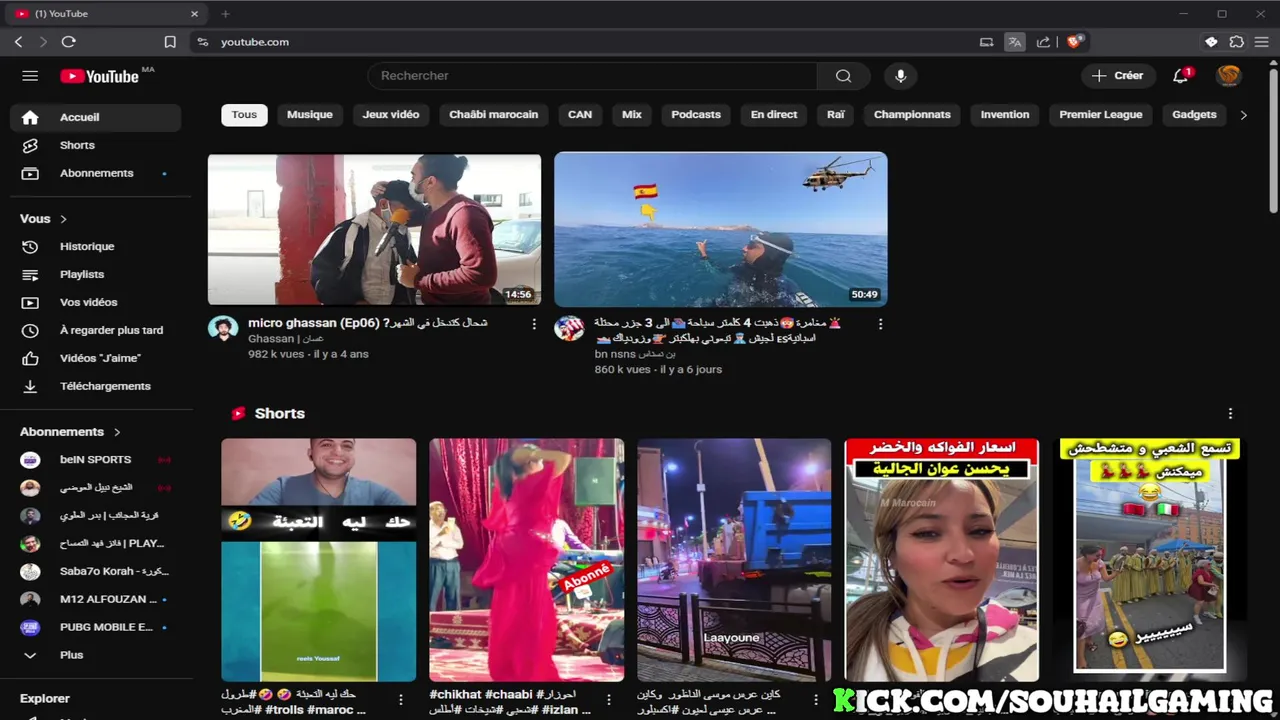Viewport: 1280px width, 720px height.
Task: Select the Gadgets chip
Action: pos(1194,115)
